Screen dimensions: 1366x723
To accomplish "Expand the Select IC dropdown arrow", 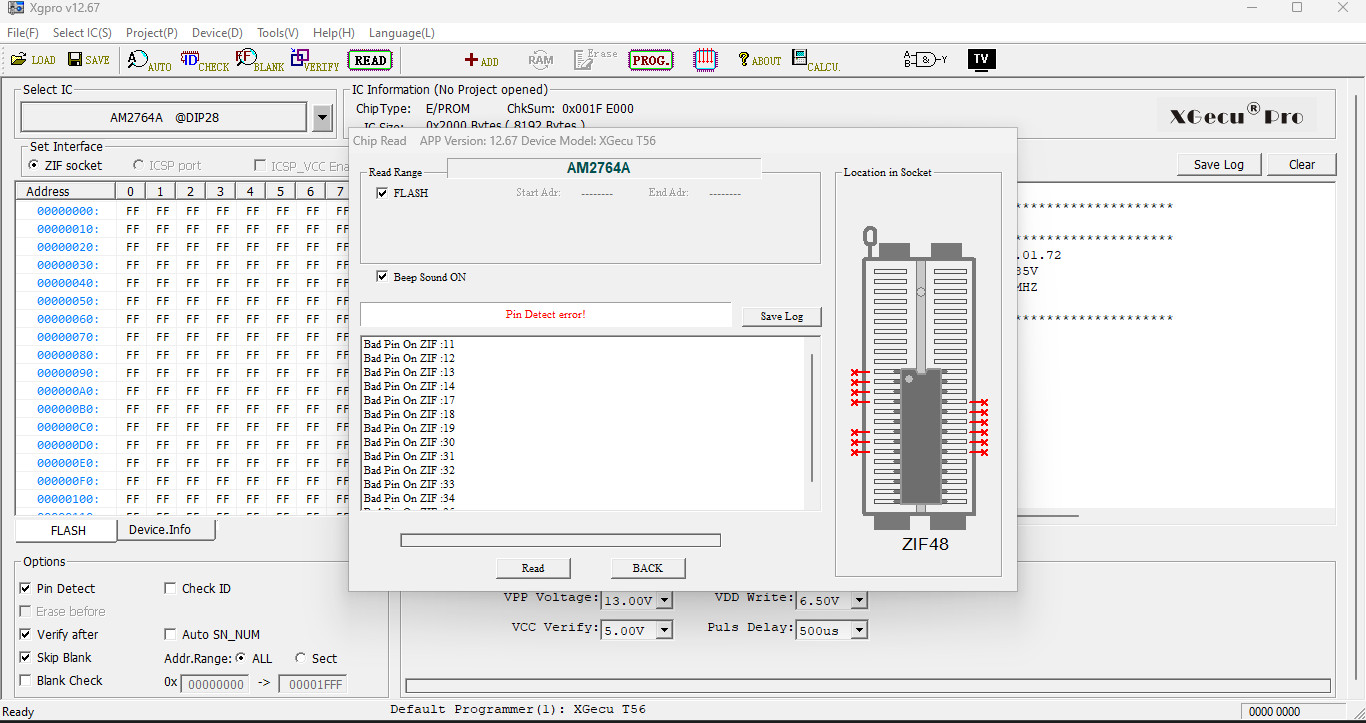I will coord(322,118).
